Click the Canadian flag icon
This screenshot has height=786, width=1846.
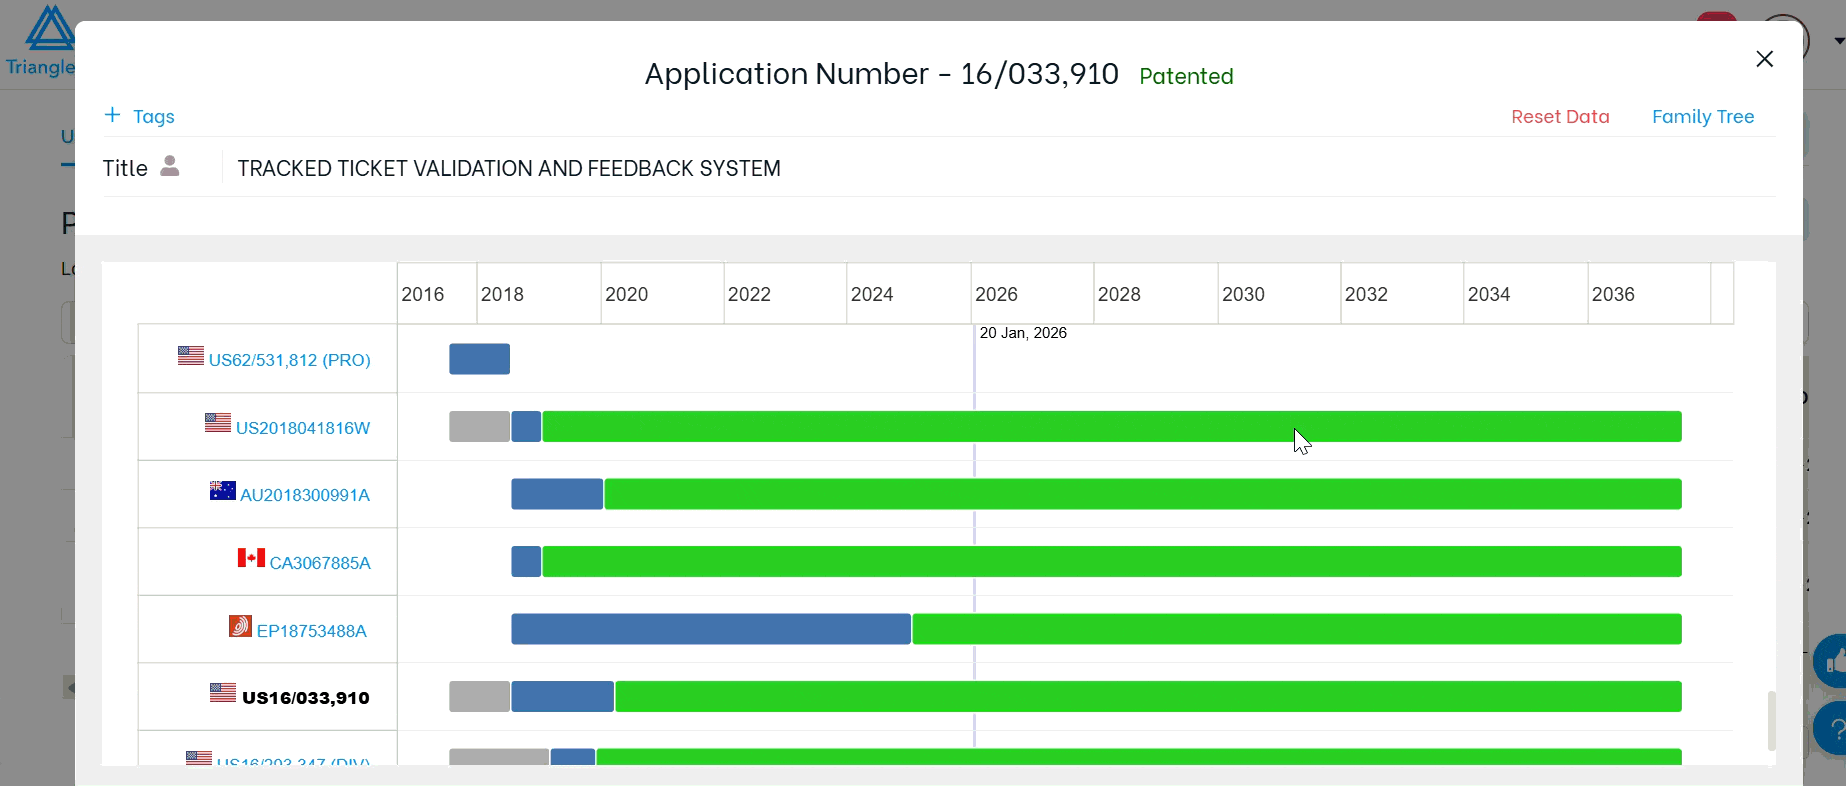coord(251,558)
